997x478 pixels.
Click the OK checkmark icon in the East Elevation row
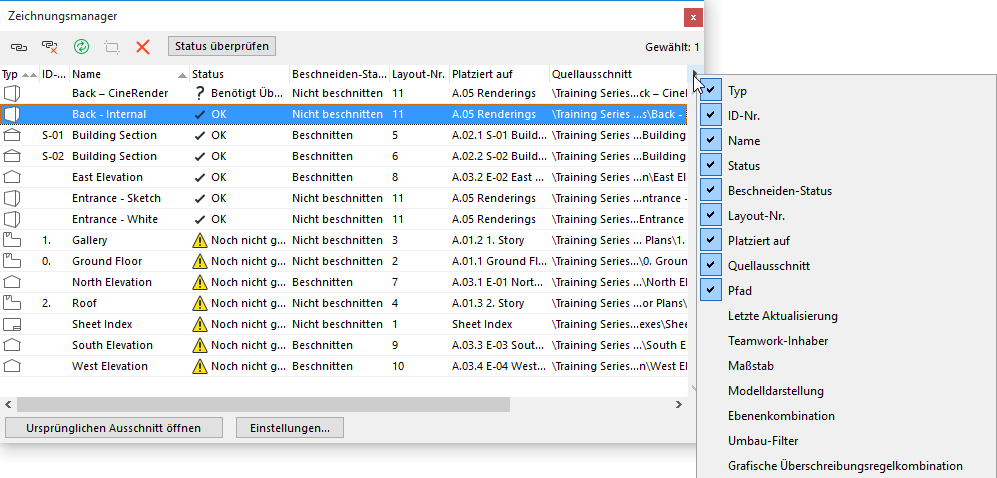[200, 177]
